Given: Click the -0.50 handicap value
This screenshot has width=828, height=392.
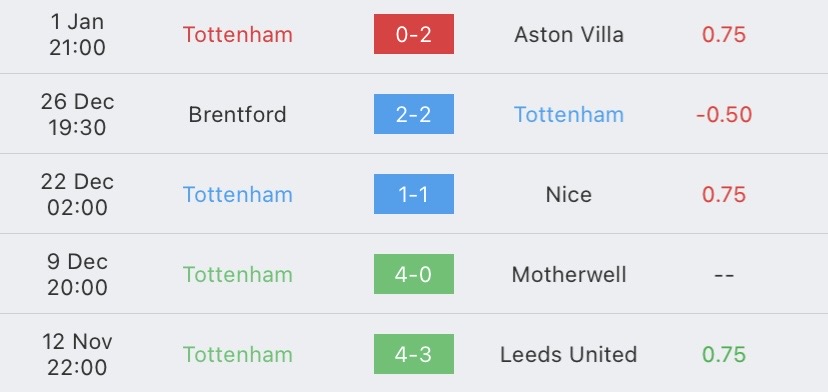Looking at the screenshot, I should [724, 115].
